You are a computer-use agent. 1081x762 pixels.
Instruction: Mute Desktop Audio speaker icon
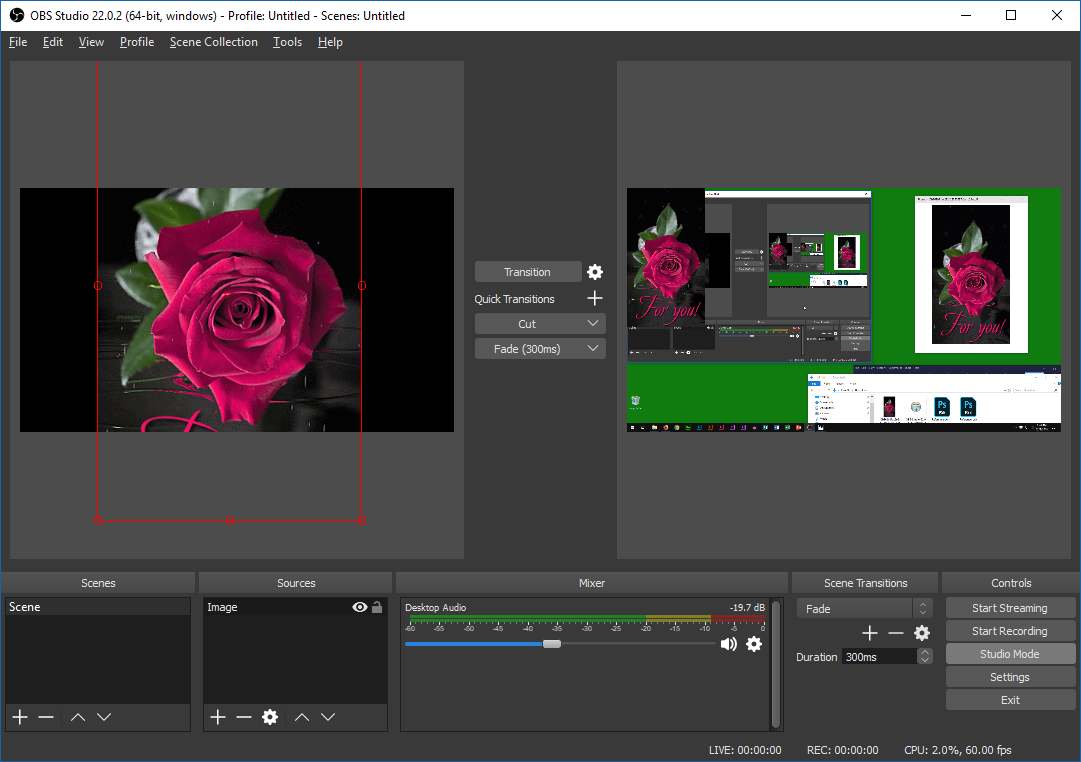pyautogui.click(x=729, y=644)
